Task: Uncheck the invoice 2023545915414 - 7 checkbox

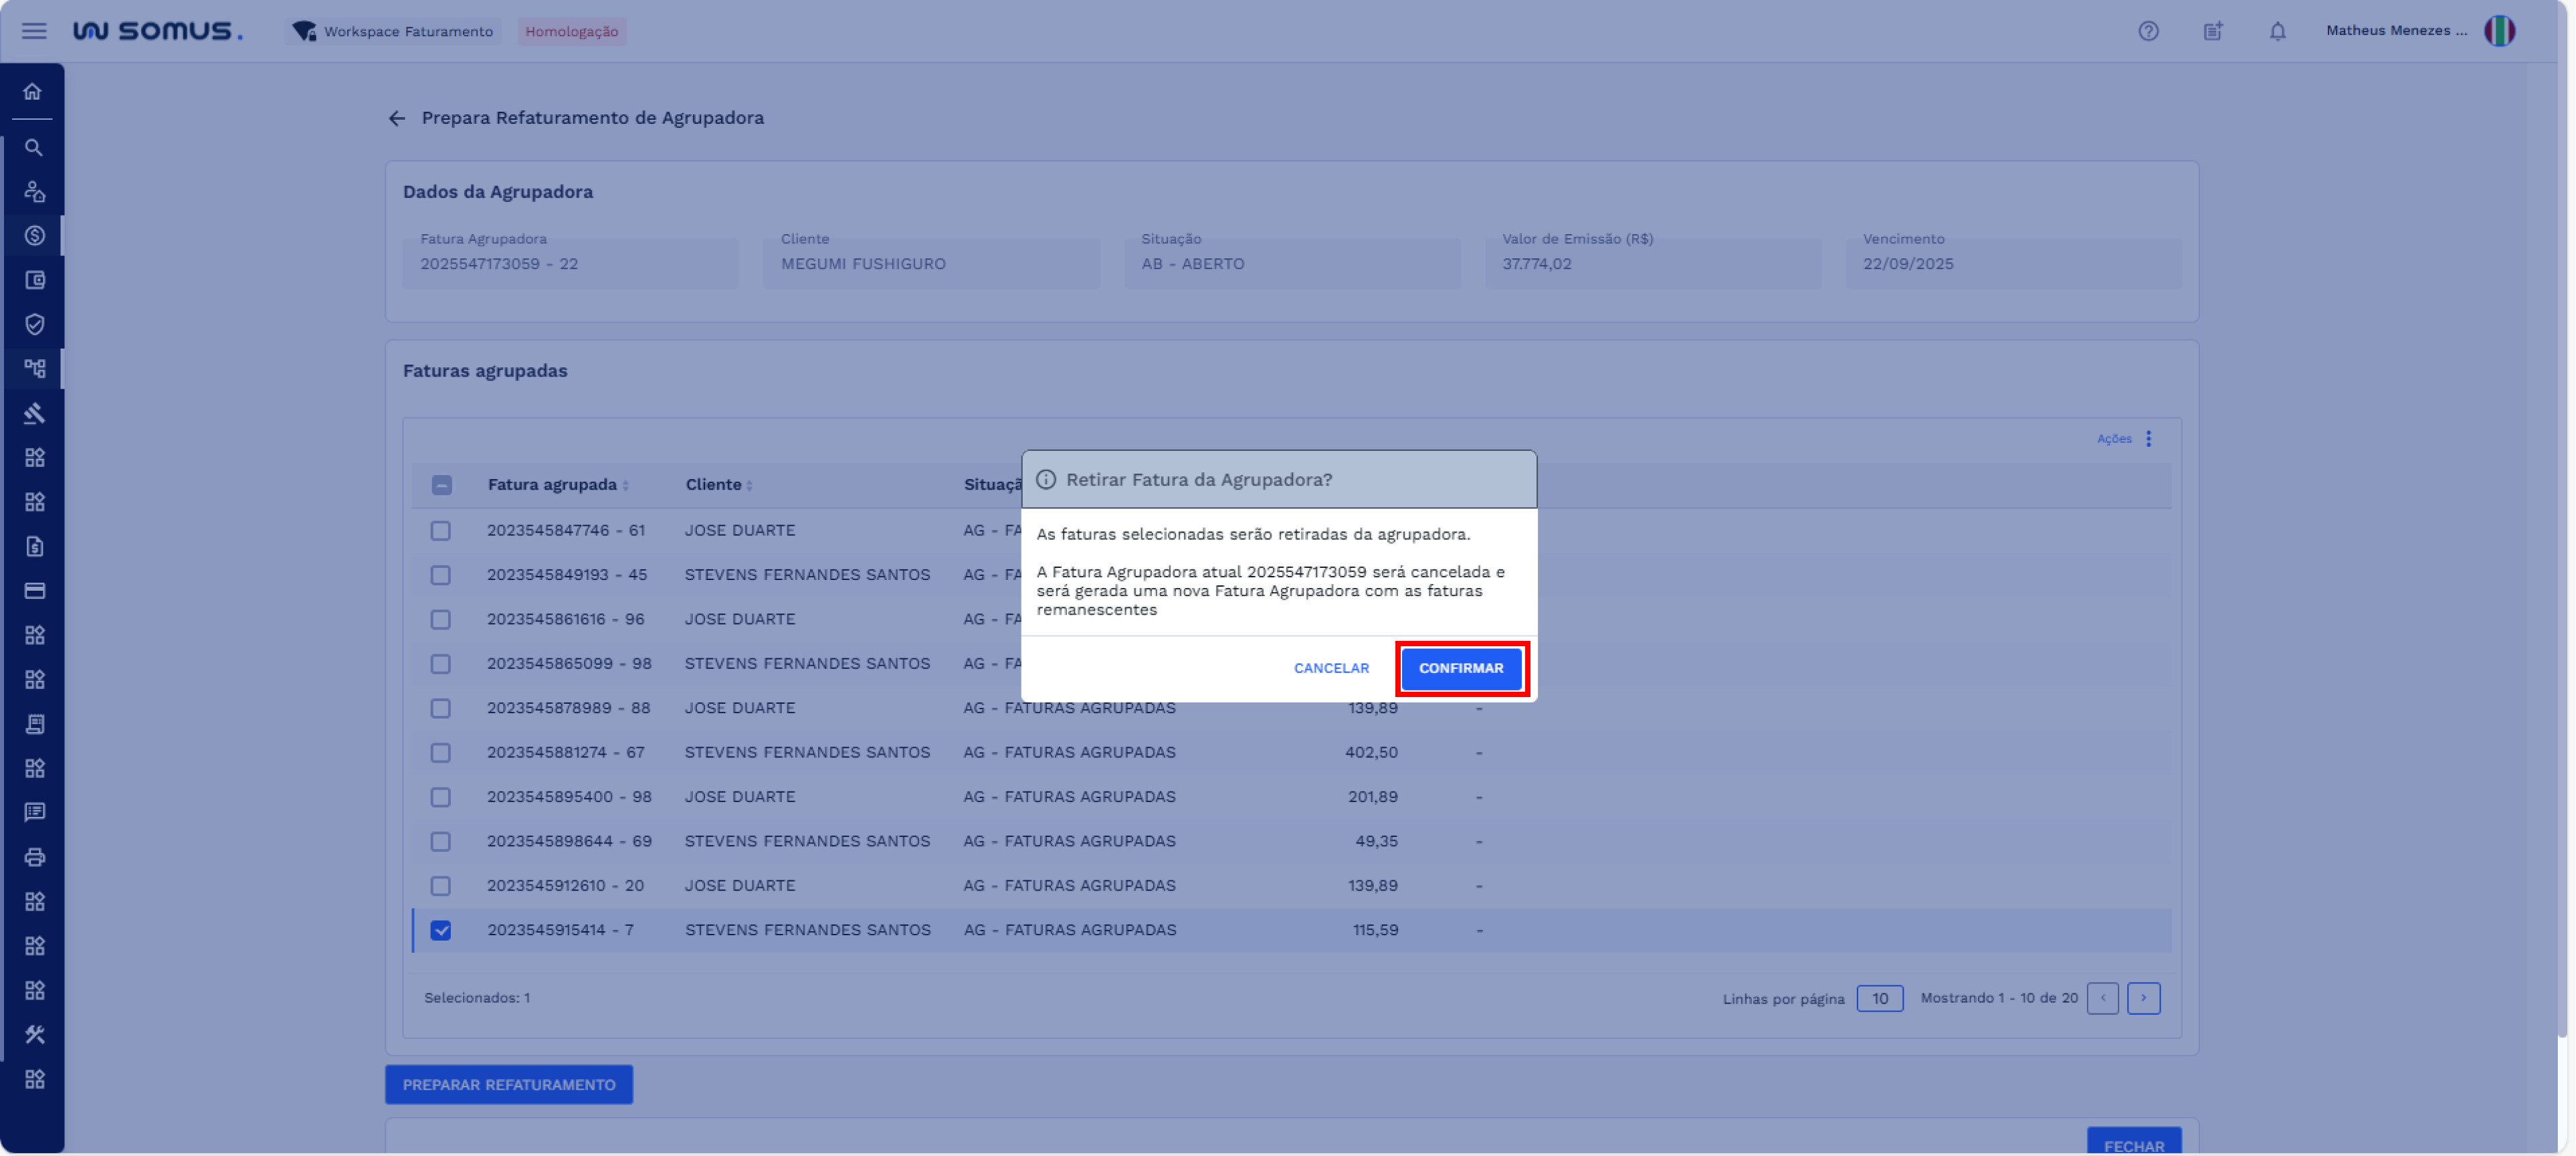Action: pos(440,930)
